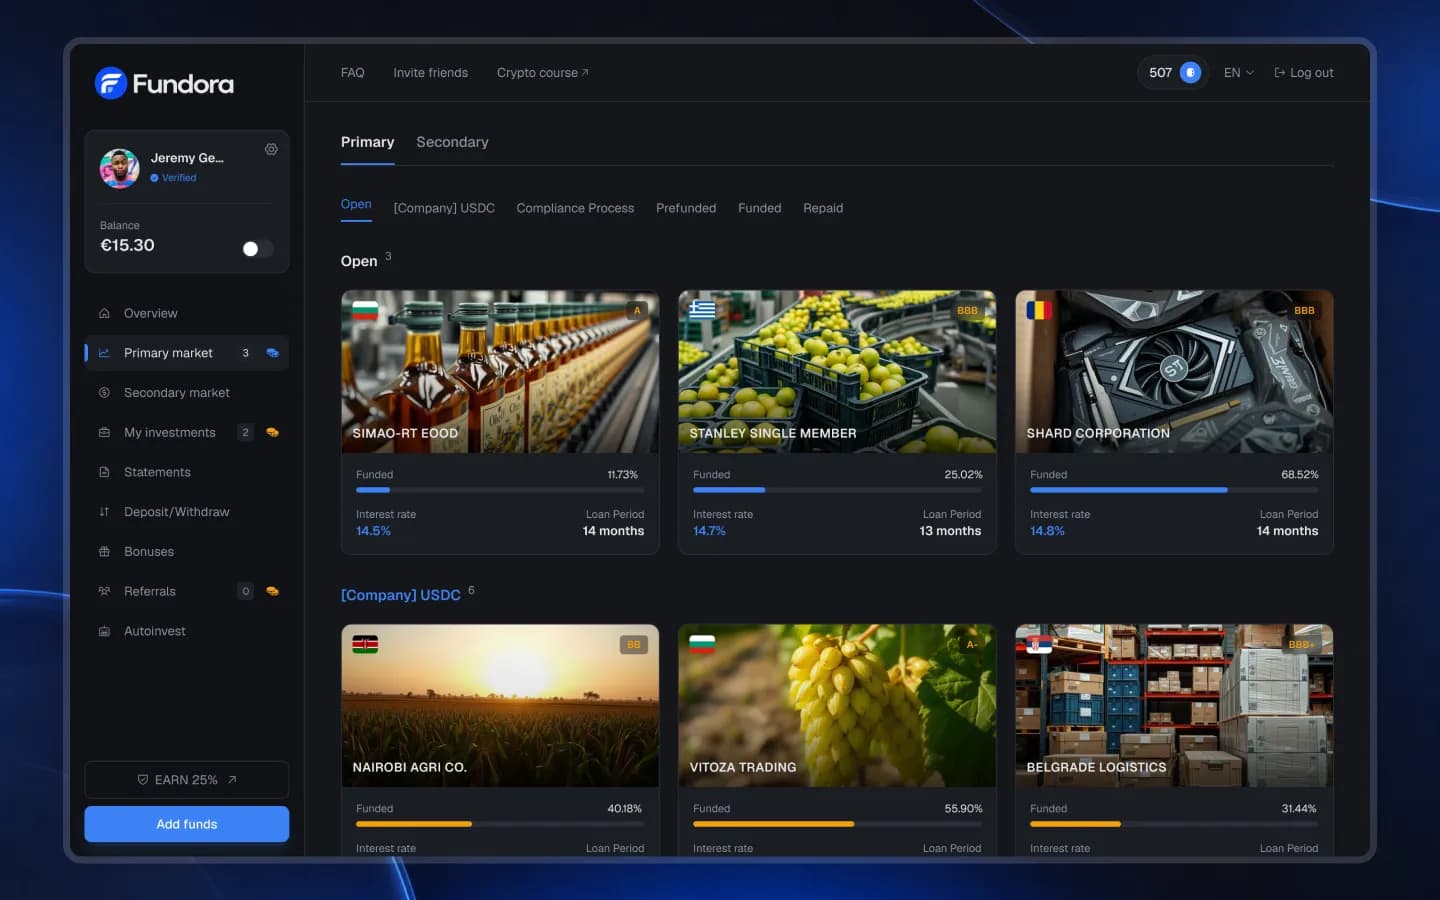Toggle the balance switch
Image resolution: width=1440 pixels, height=900 pixels.
(x=257, y=248)
